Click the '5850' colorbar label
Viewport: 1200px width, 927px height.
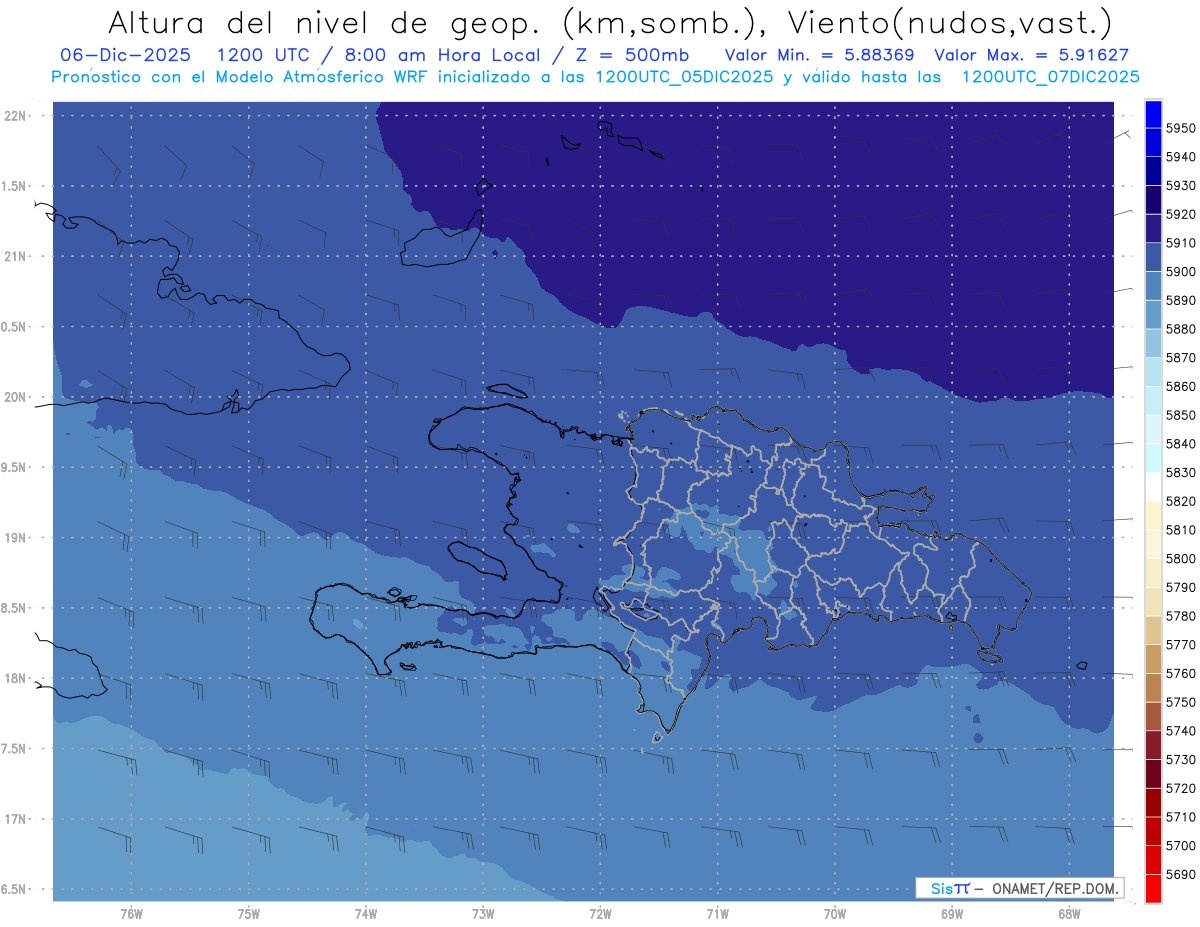coord(1180,415)
